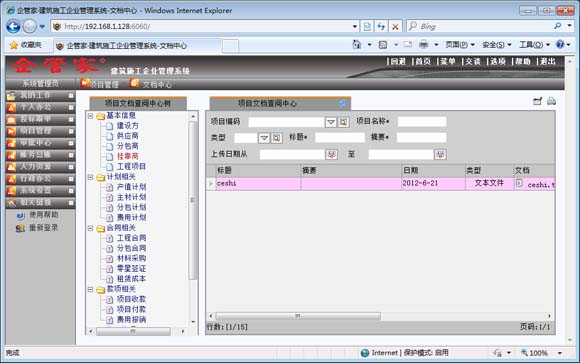This screenshot has height=363, width=580.
Task: Select the 首页 top menu item
Action: pos(422,61)
